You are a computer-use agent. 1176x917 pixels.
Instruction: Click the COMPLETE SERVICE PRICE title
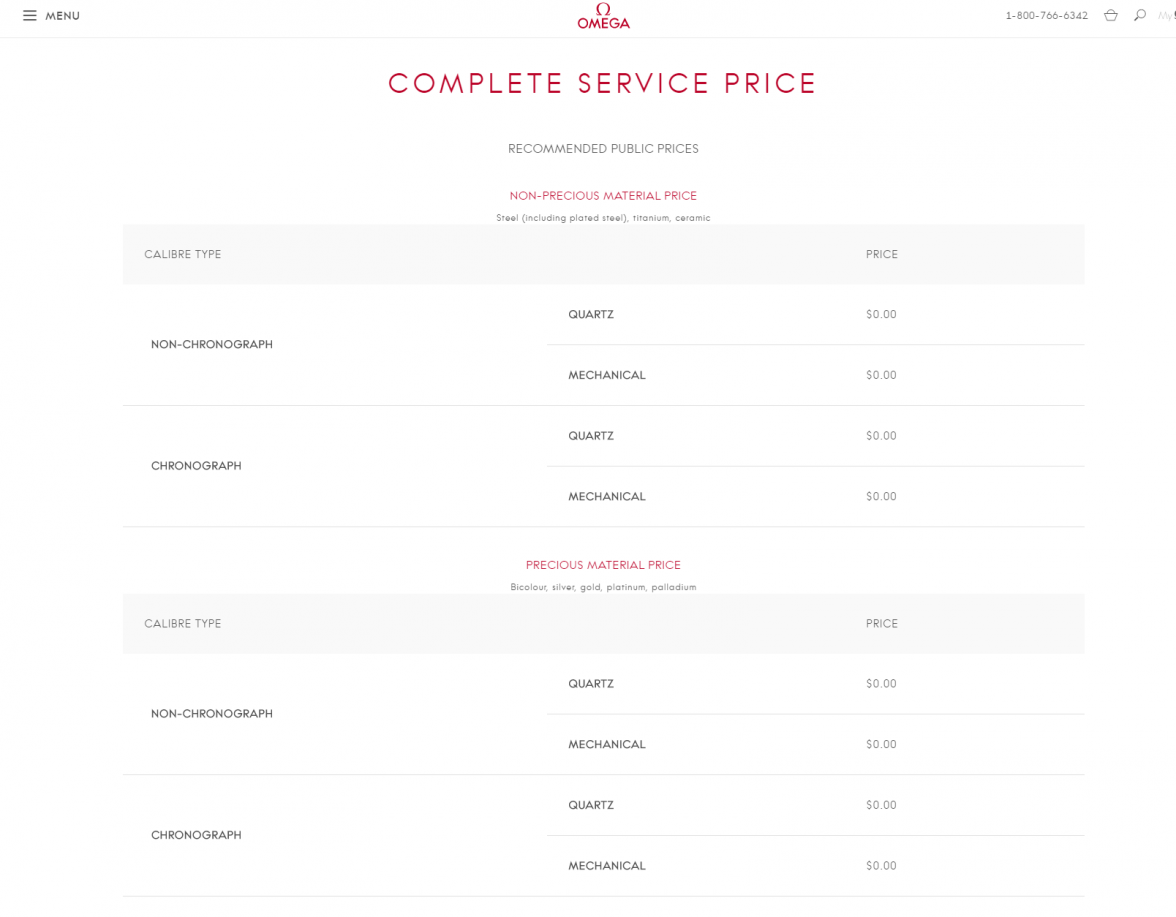click(603, 83)
